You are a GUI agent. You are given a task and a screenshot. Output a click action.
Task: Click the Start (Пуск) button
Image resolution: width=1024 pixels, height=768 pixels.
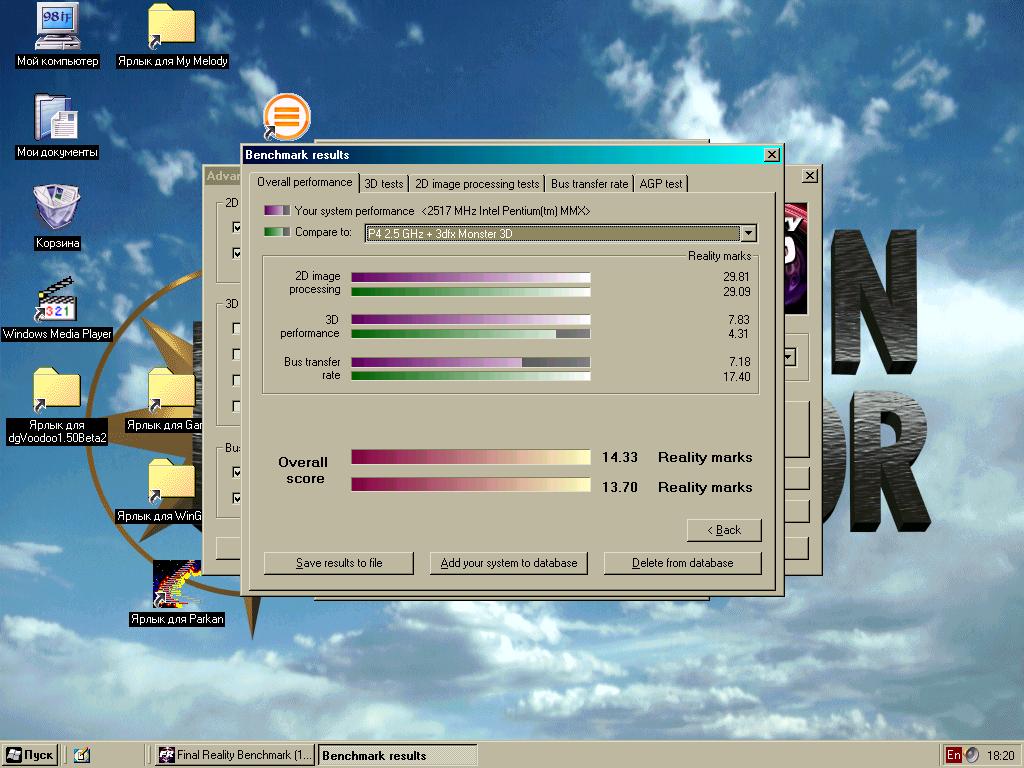coord(30,755)
